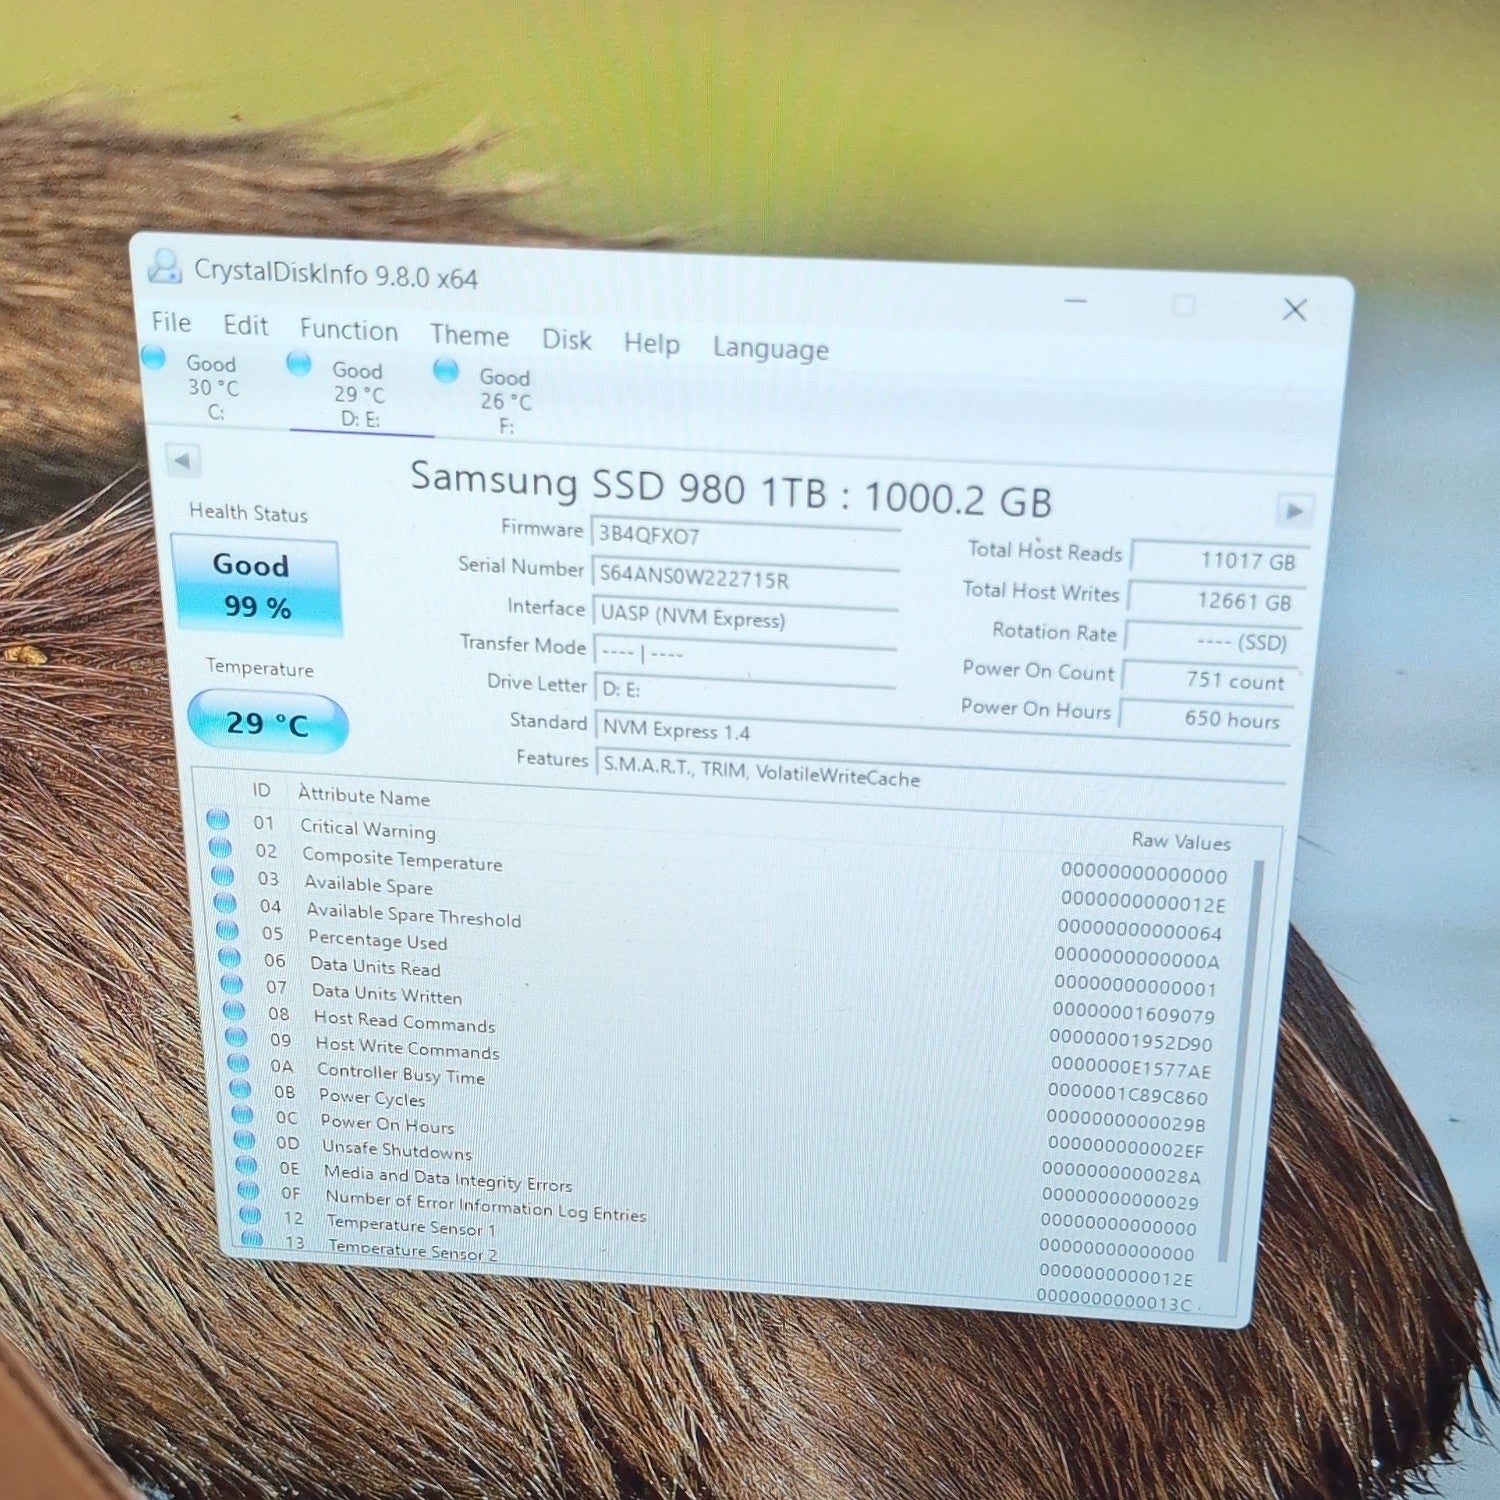Open the Disk menu

tap(566, 340)
